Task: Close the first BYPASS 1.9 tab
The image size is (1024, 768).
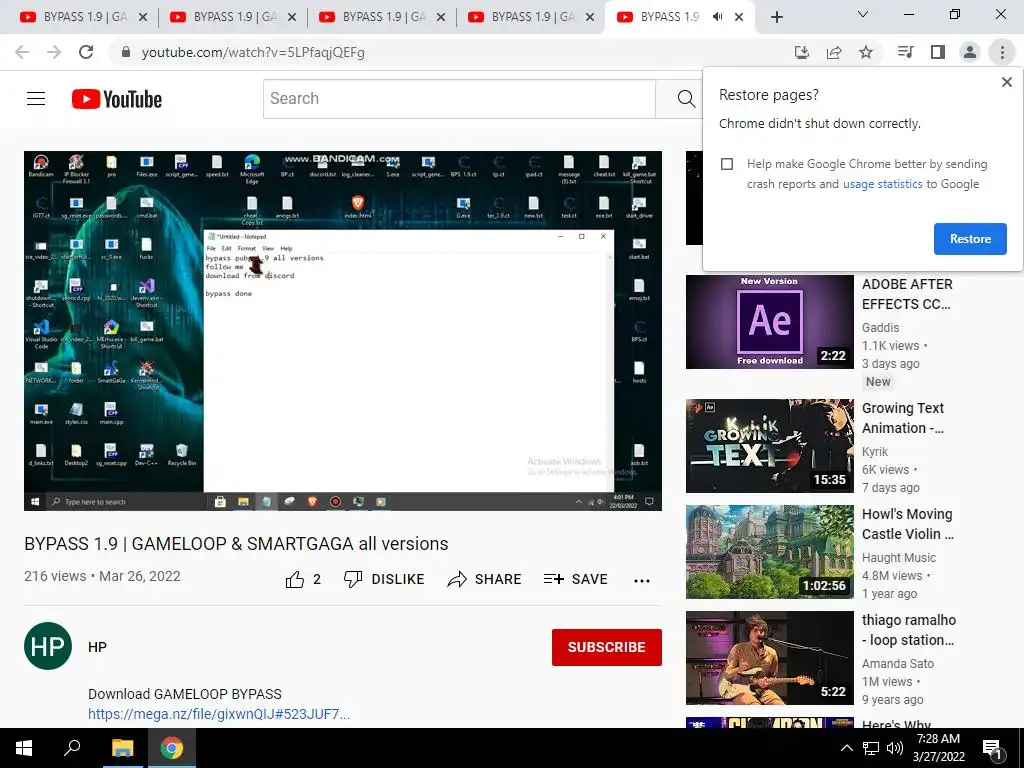Action: 144,17
